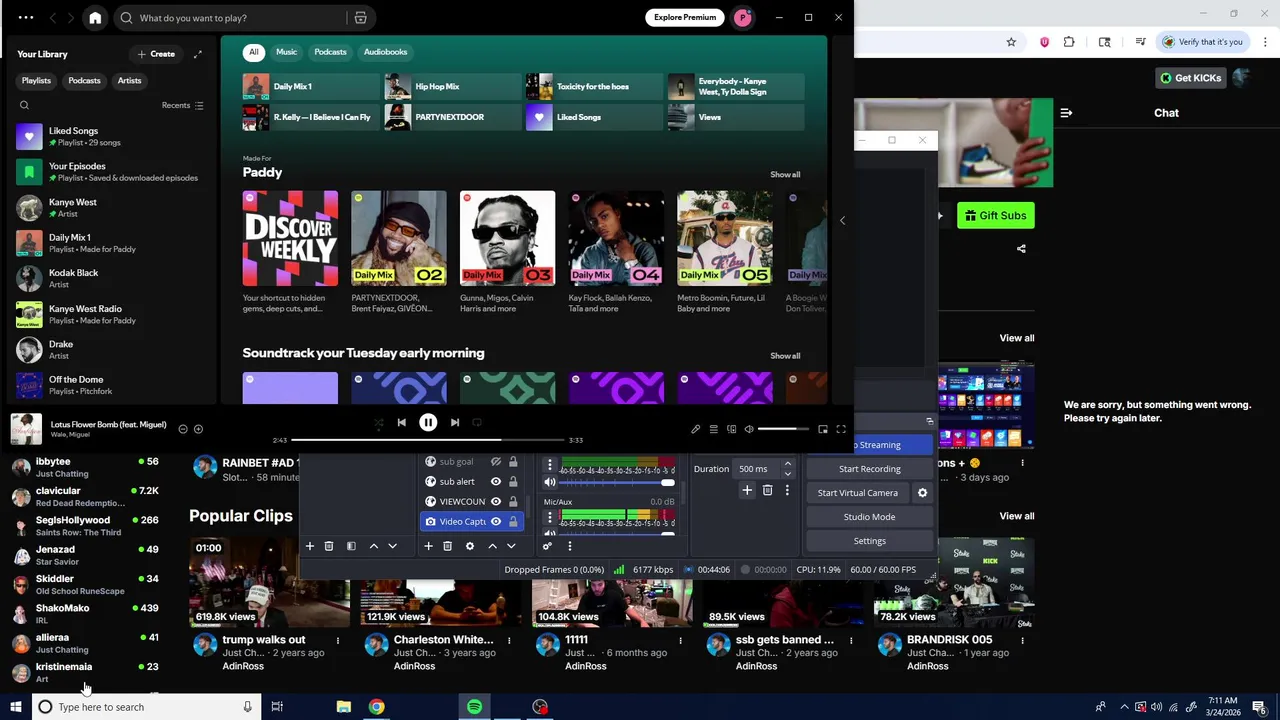Increase transition Duration spinner
Viewport: 1280px width, 720px height.
tap(787, 464)
